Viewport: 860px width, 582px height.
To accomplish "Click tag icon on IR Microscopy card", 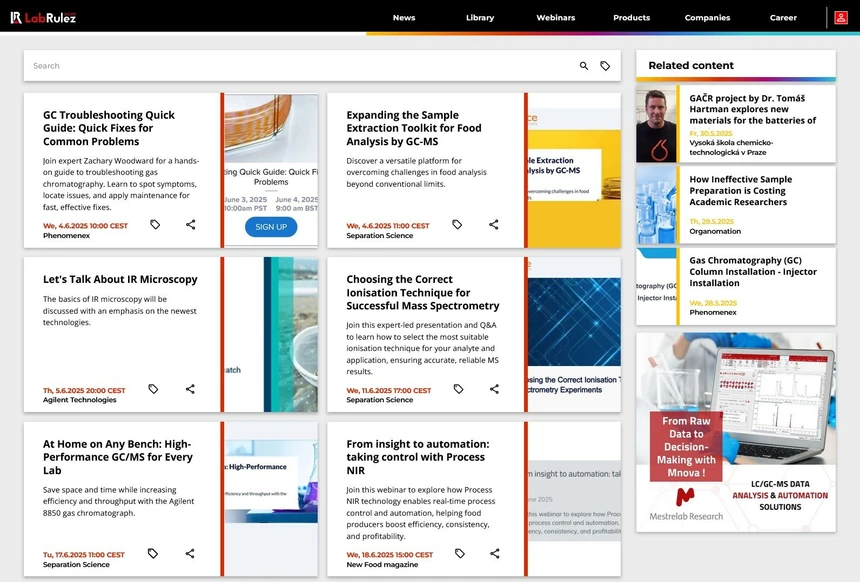I will [154, 389].
